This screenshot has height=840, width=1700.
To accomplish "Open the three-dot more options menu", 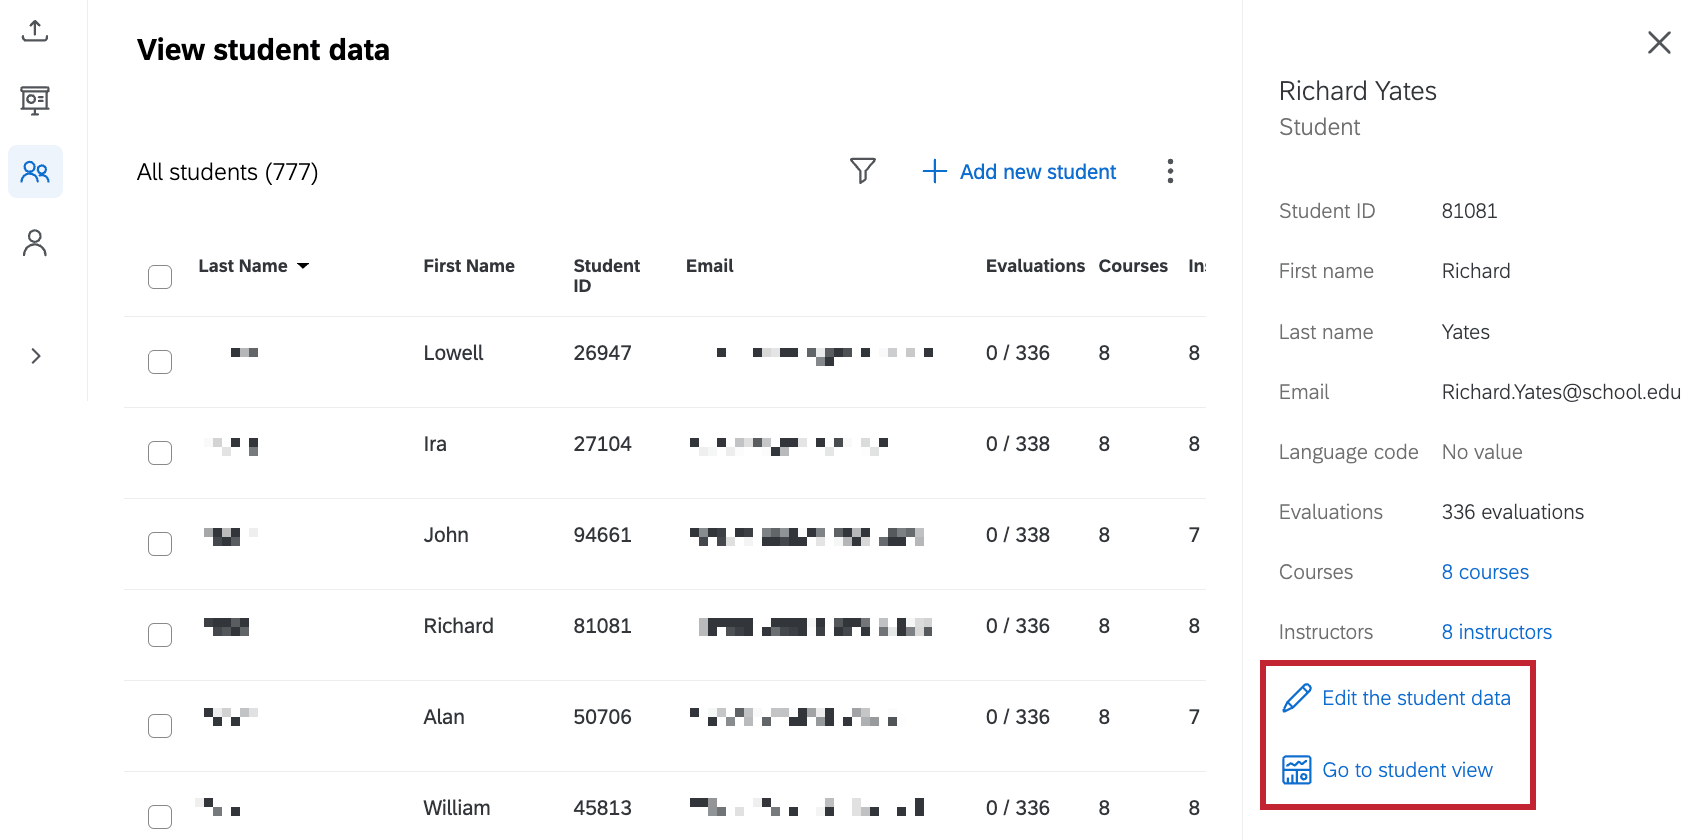I will pyautogui.click(x=1170, y=171).
